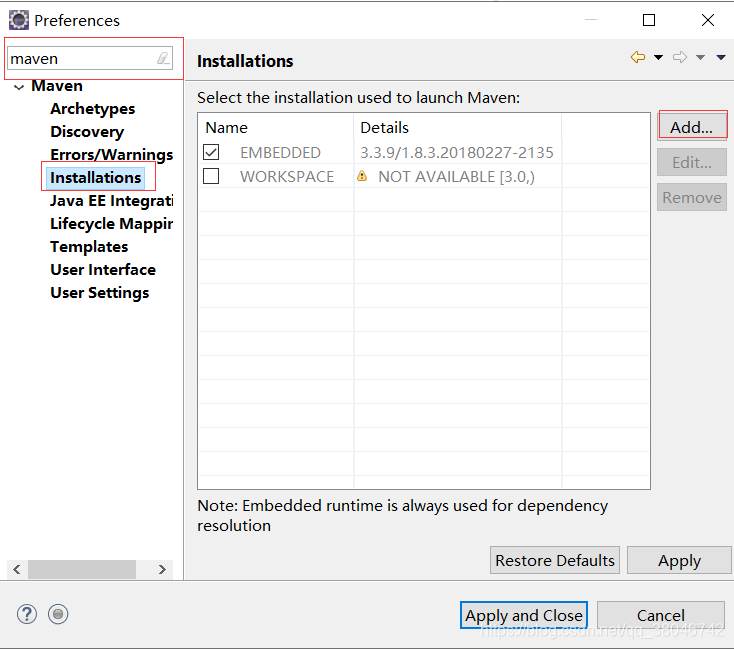
Task: Click the forward navigation arrow icon
Action: 680,57
